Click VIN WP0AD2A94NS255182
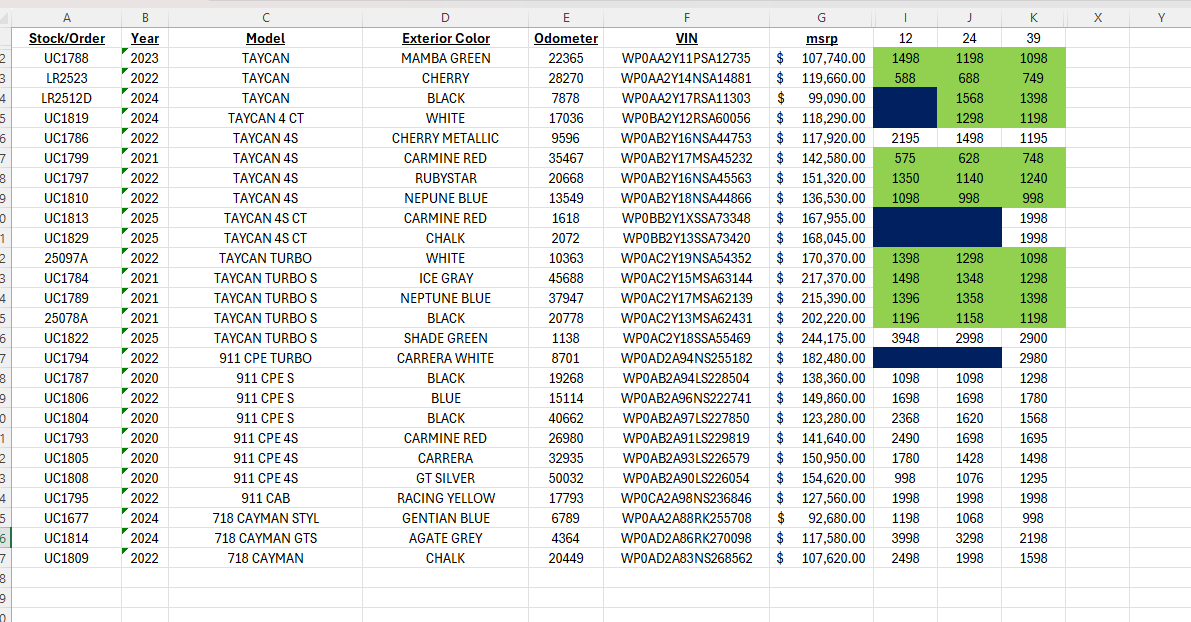 click(687, 358)
